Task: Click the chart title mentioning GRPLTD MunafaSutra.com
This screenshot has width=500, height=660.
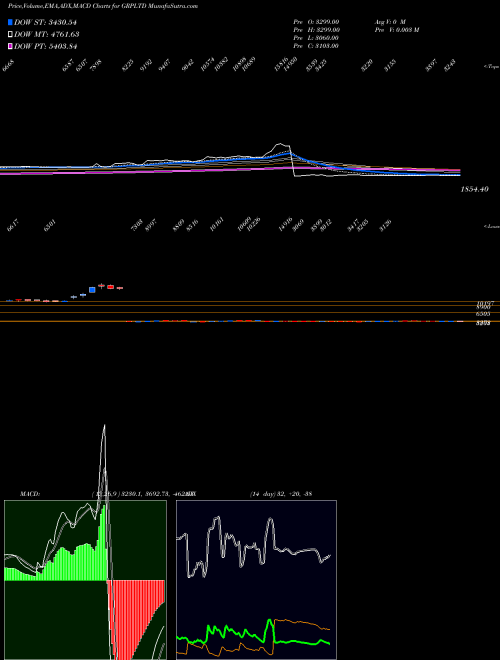Action: click(103, 6)
